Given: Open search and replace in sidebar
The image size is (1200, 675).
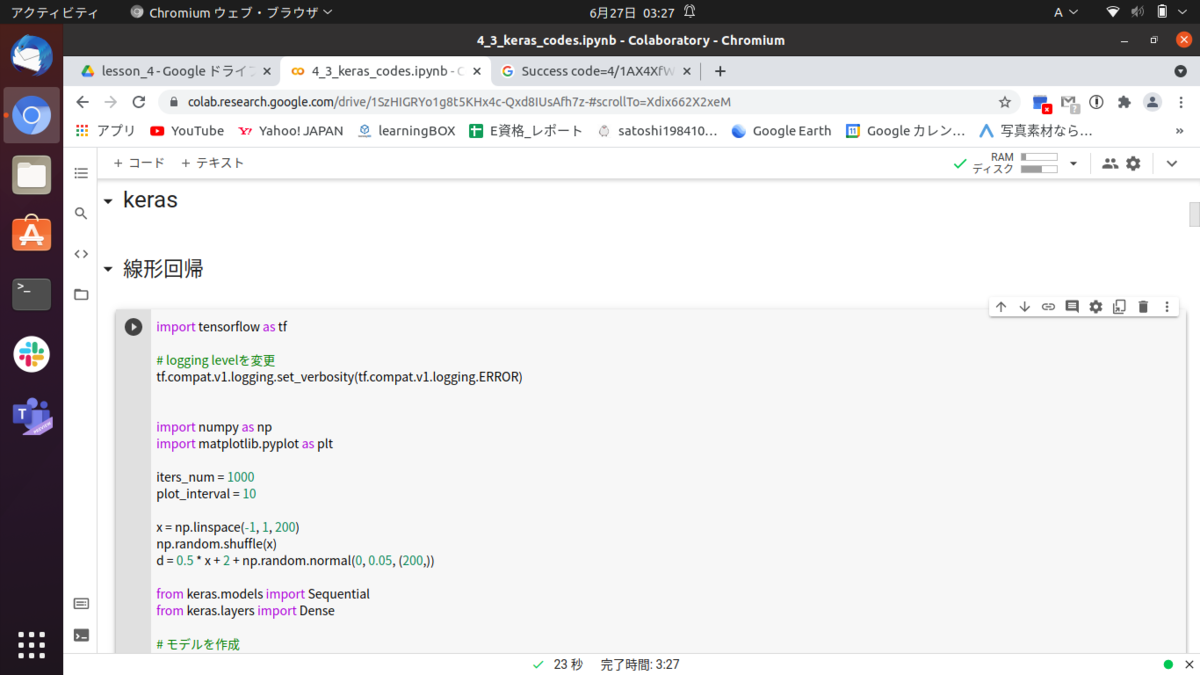Looking at the screenshot, I should click(x=81, y=213).
